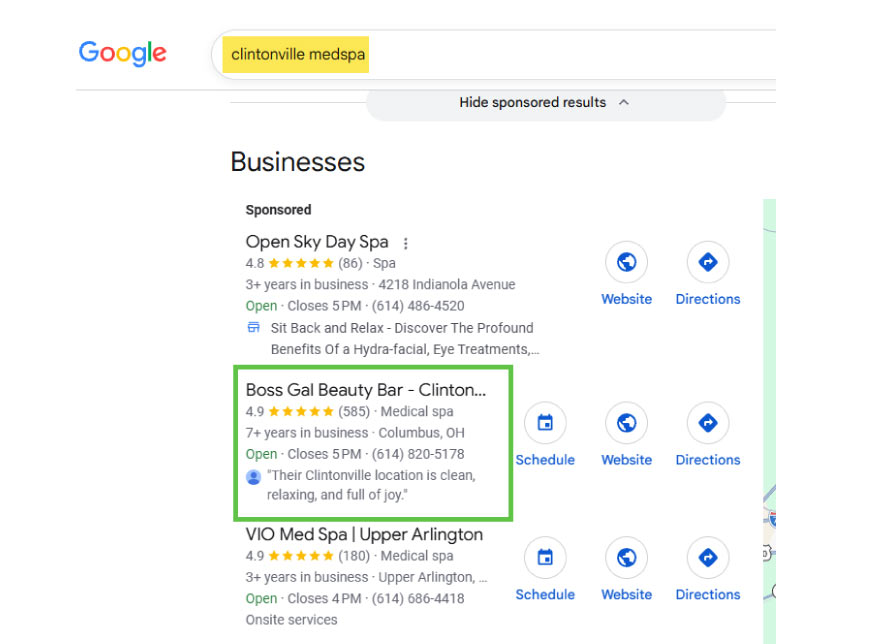The height and width of the screenshot is (644, 892).
Task: Click the Businesses heading
Action: (x=298, y=162)
